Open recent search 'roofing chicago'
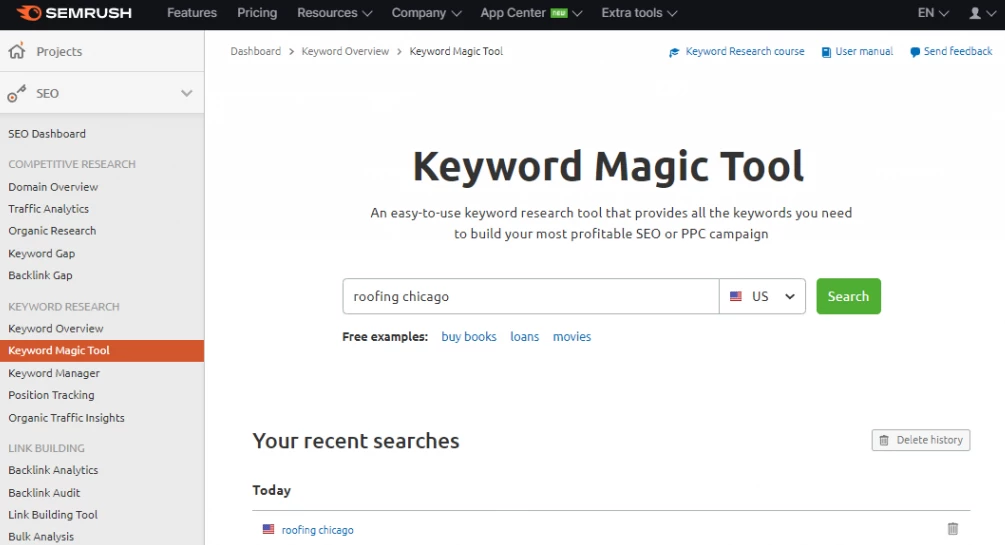The height and width of the screenshot is (545, 1005). (317, 530)
